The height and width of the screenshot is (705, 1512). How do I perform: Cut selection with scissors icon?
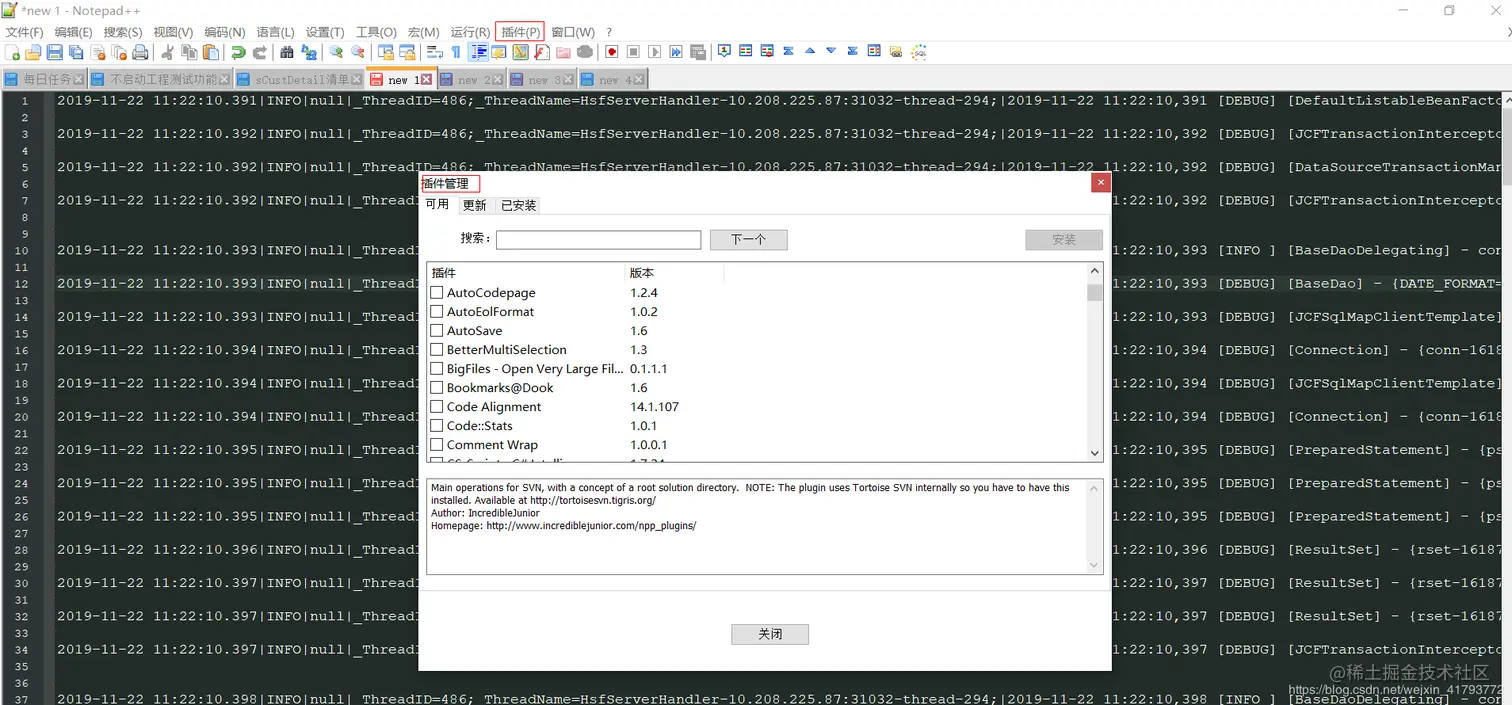167,52
